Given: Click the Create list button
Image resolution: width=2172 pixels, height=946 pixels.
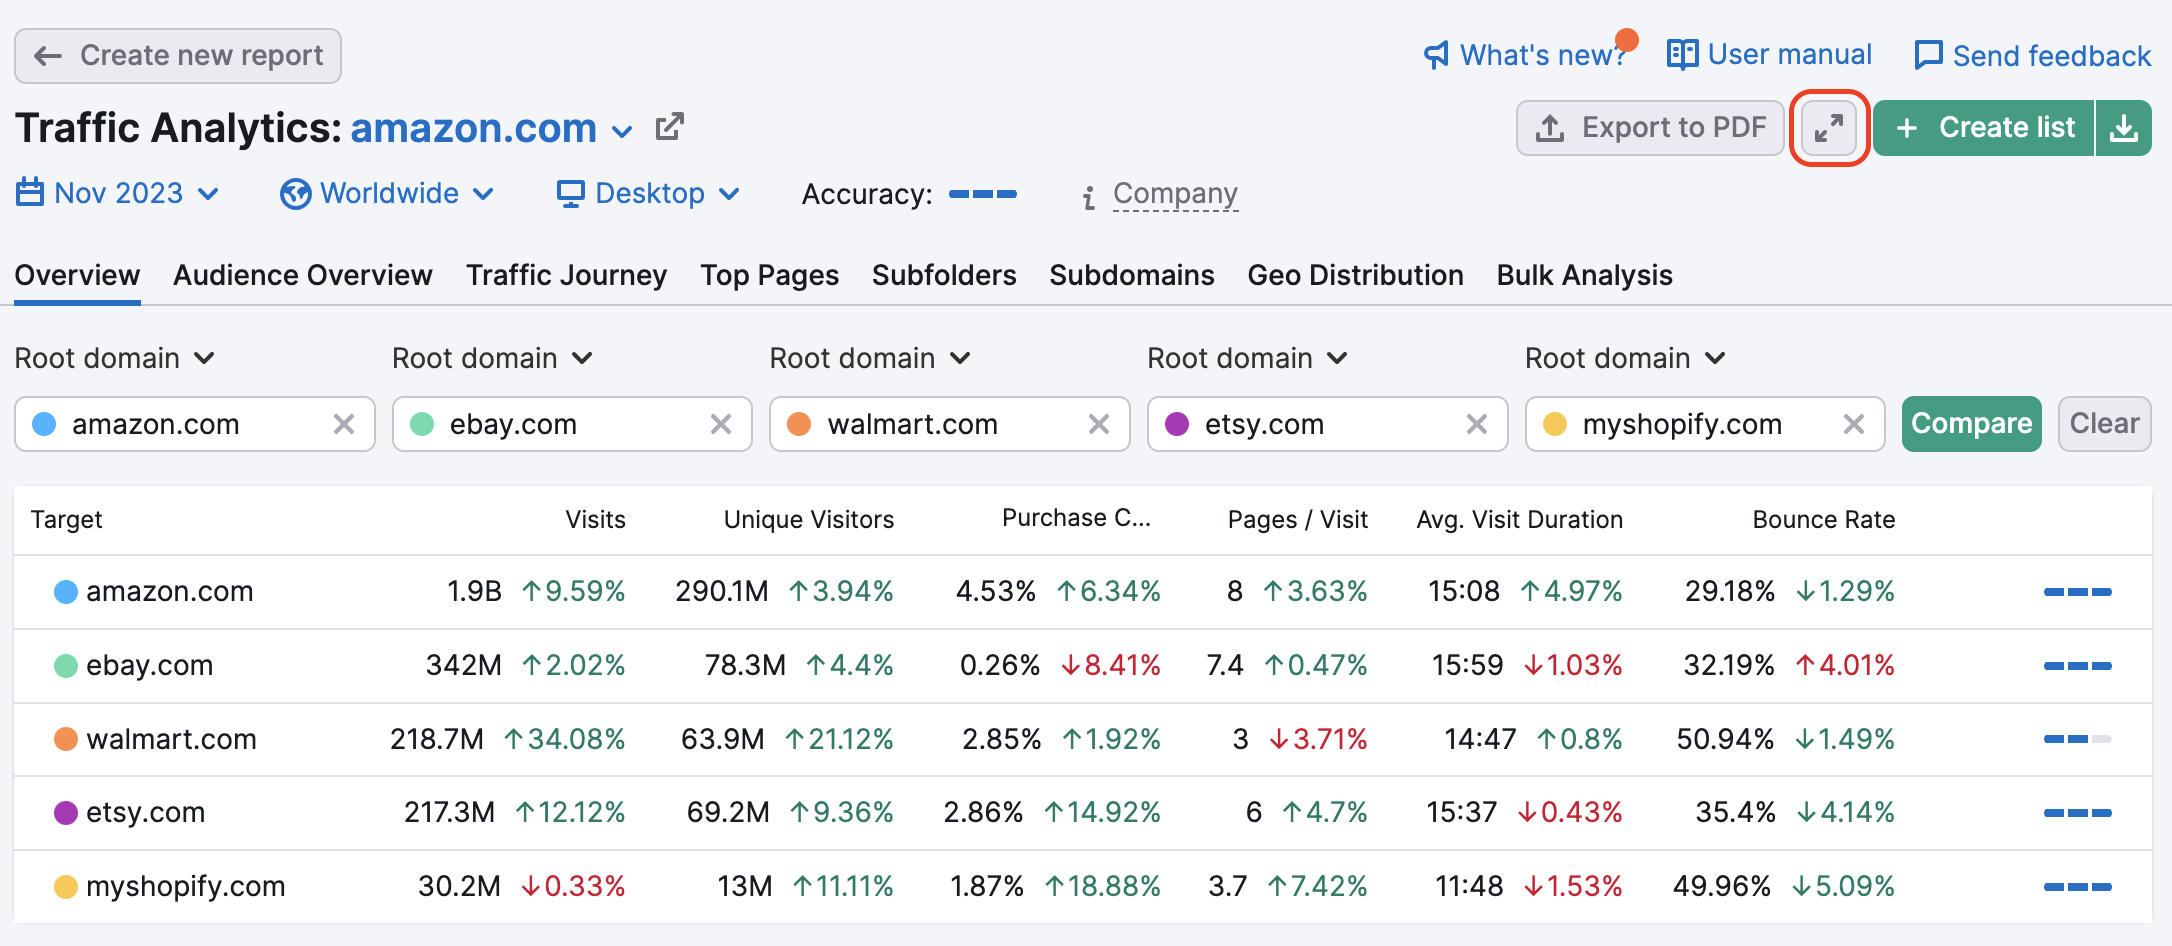Looking at the screenshot, I should 1984,128.
